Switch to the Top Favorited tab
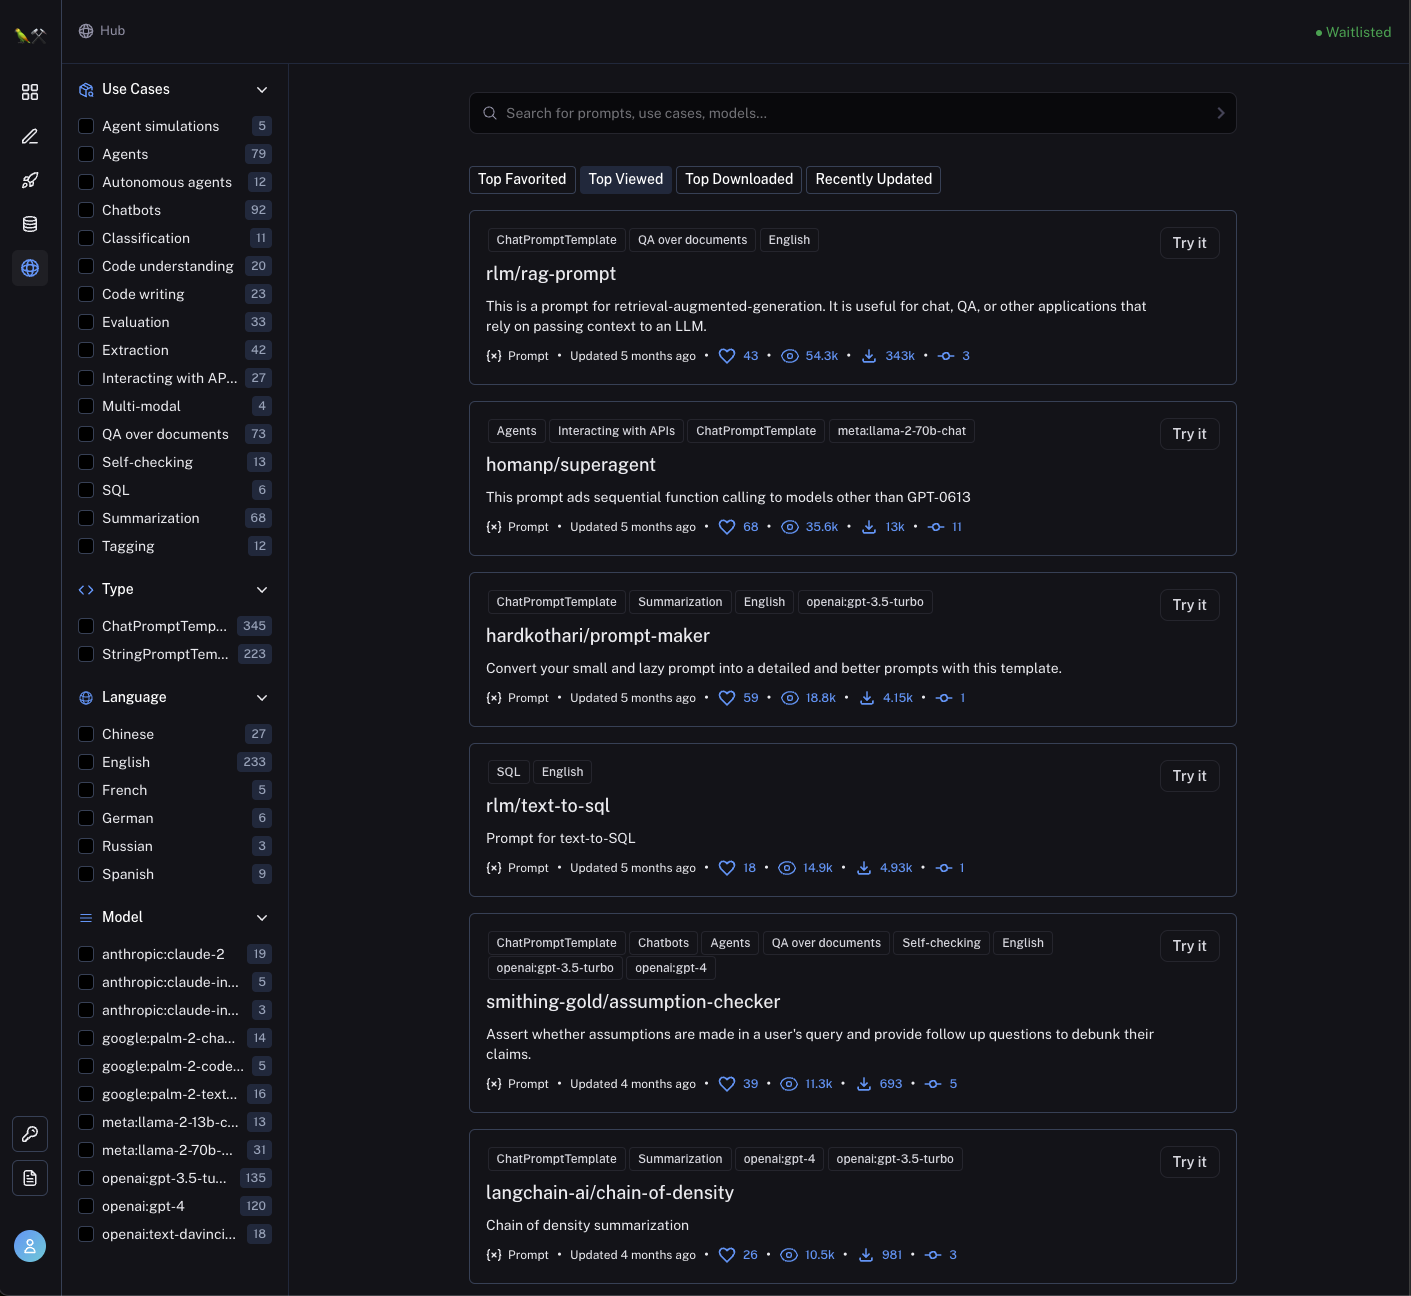Screen dimensions: 1411x1296 pos(522,179)
